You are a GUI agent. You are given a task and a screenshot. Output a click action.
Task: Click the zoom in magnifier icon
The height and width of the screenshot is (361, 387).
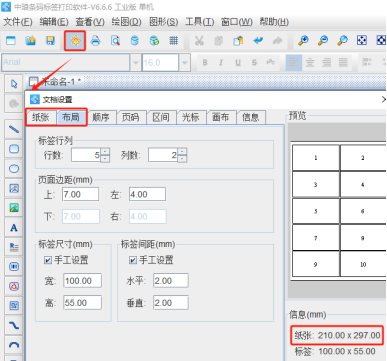click(x=303, y=41)
